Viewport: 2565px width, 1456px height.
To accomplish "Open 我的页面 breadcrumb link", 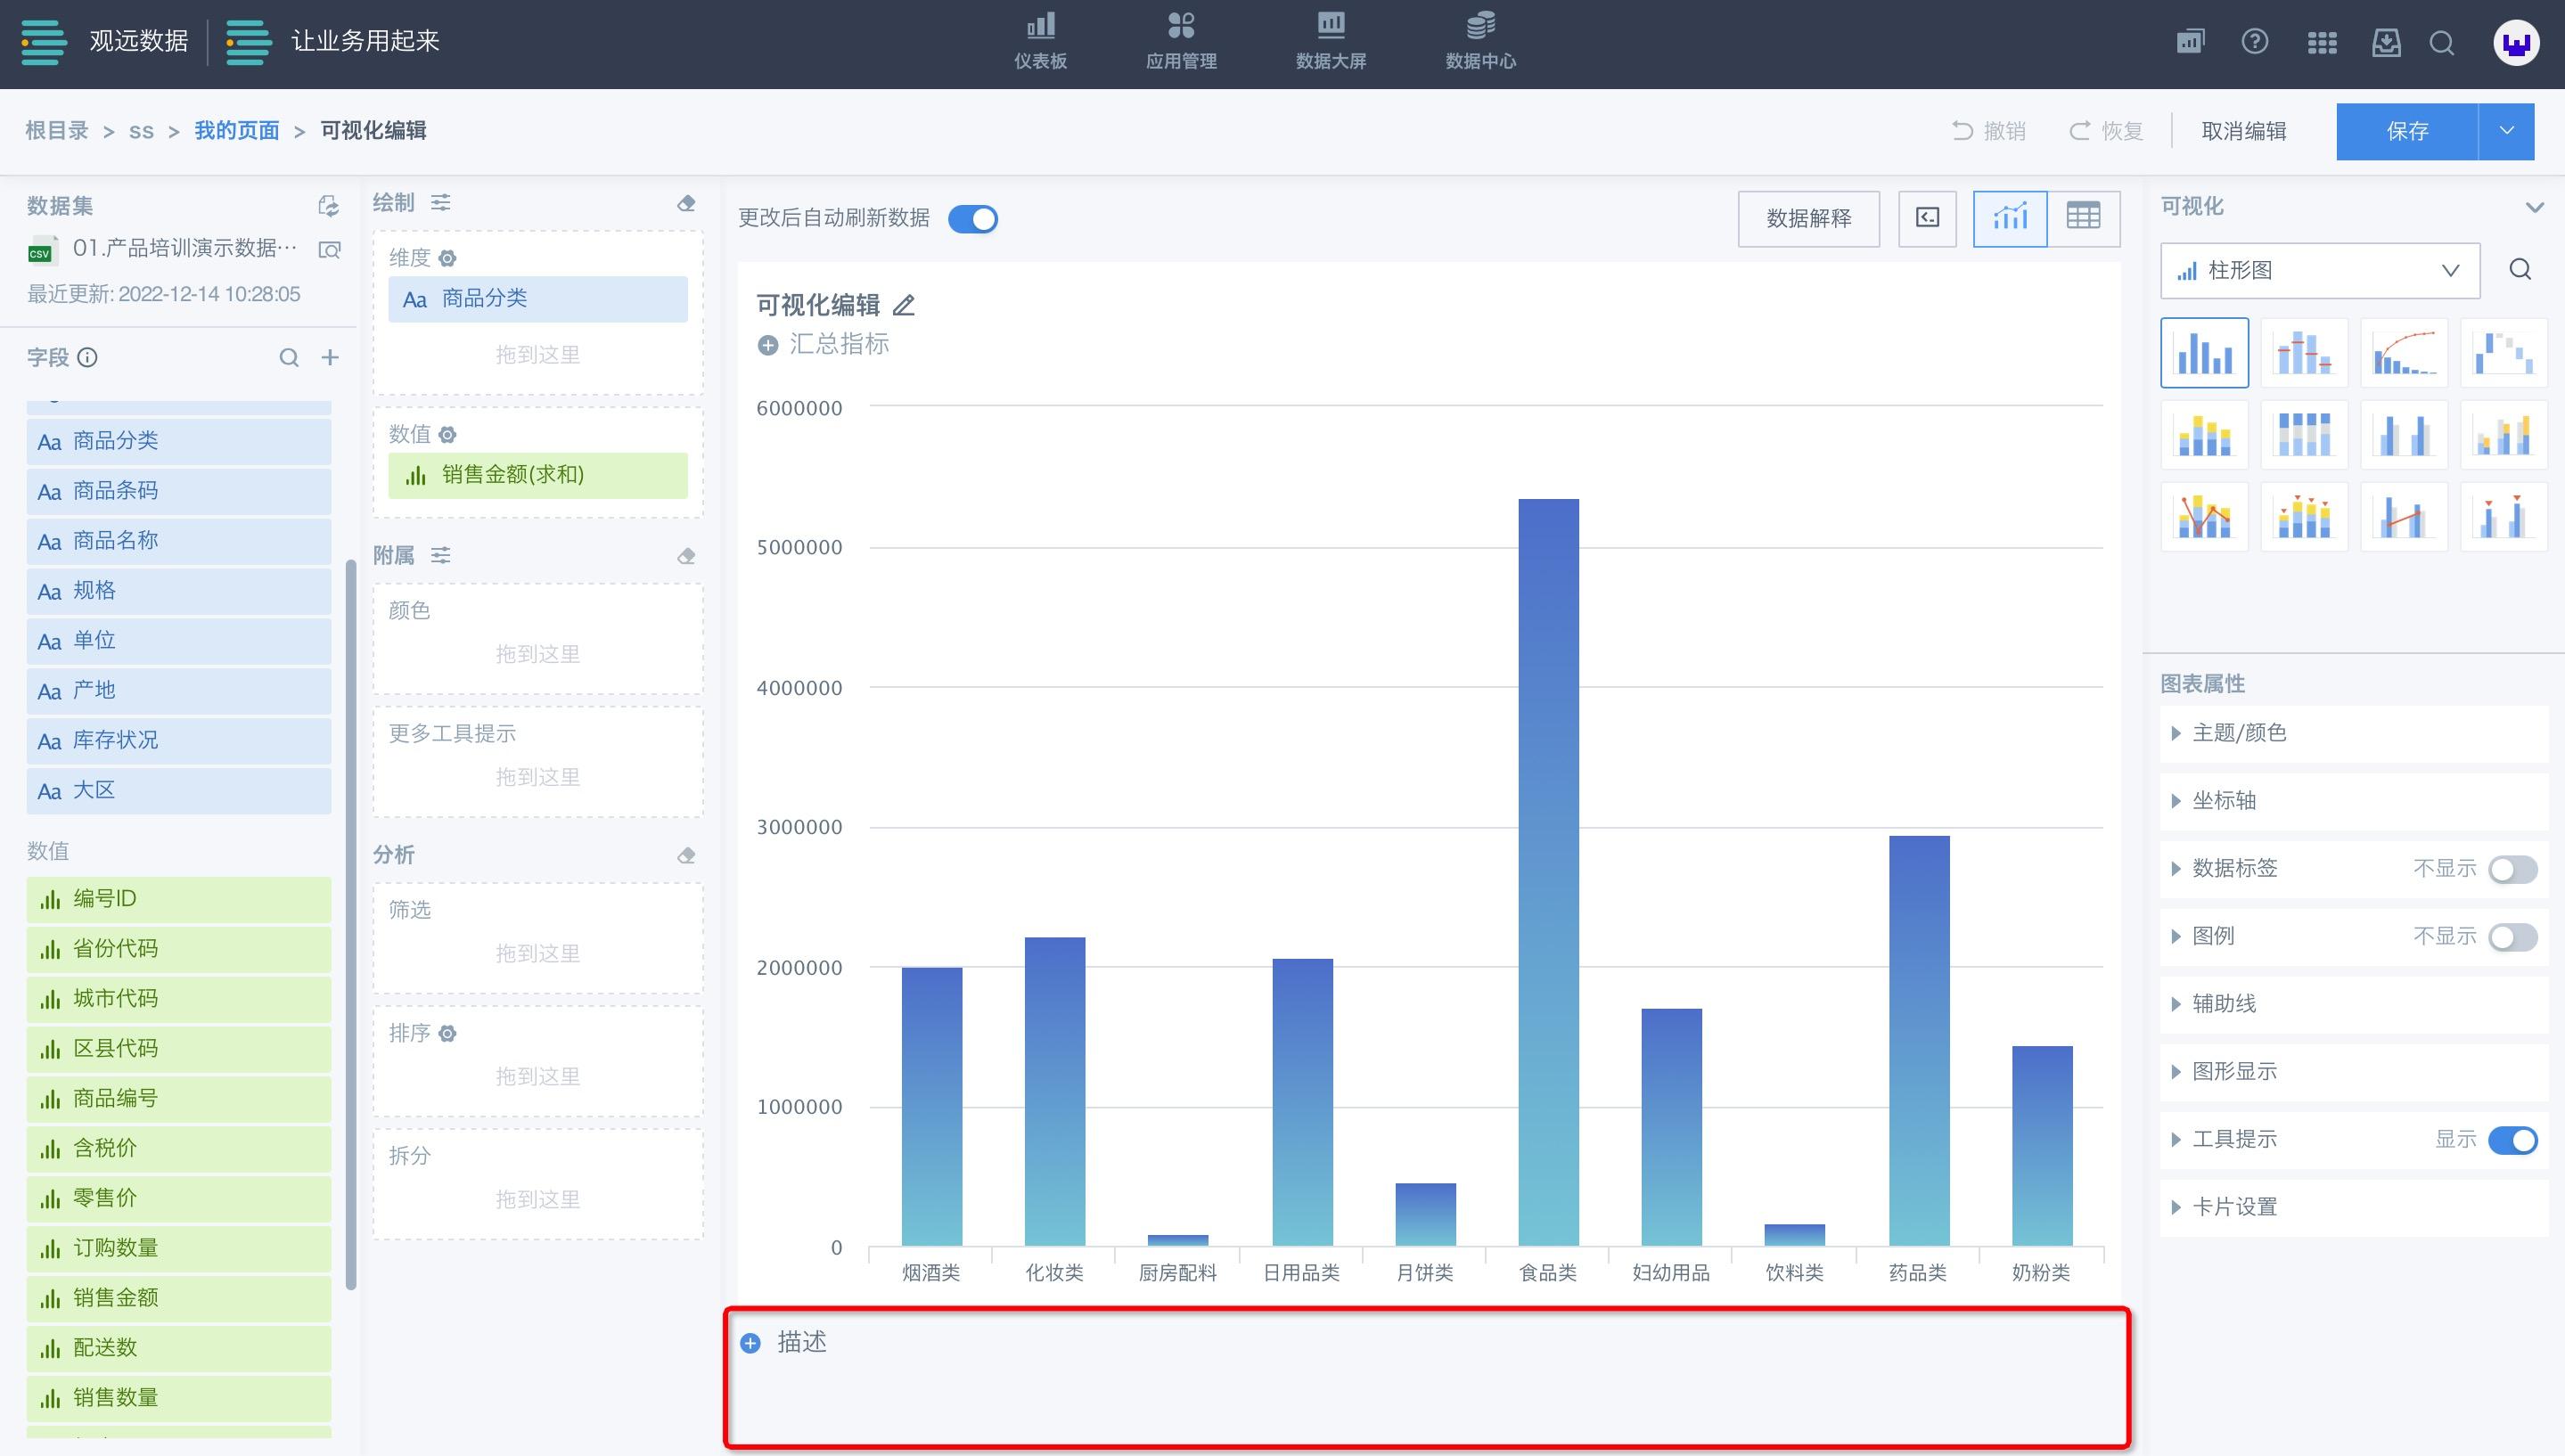I will click(237, 131).
